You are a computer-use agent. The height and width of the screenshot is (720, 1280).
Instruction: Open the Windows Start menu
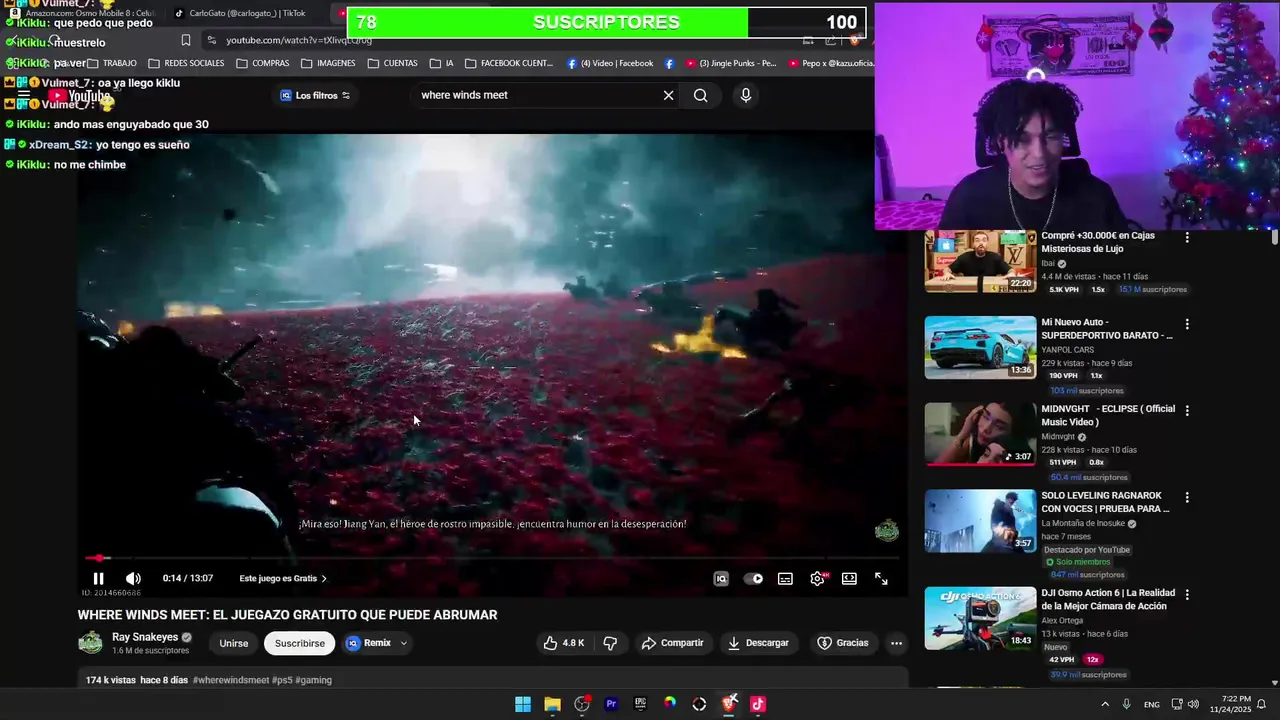(x=523, y=704)
